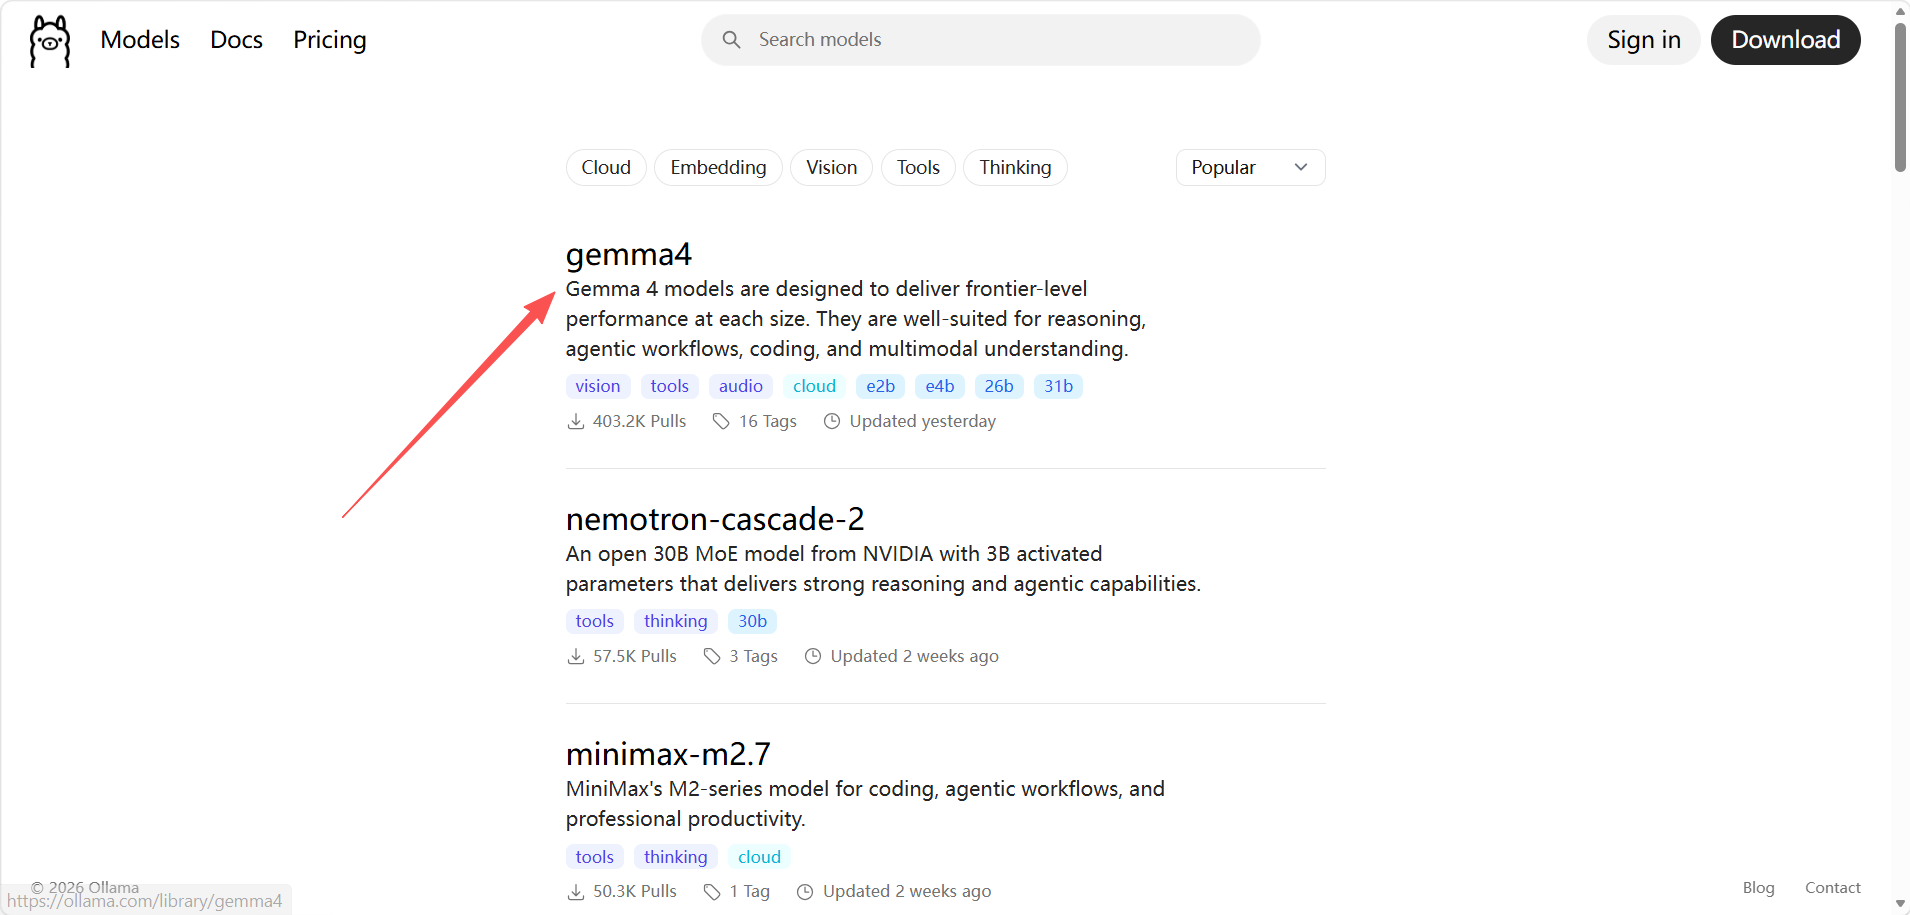Click tag icon beside 3 Tags
This screenshot has width=1910, height=915.
pos(712,657)
